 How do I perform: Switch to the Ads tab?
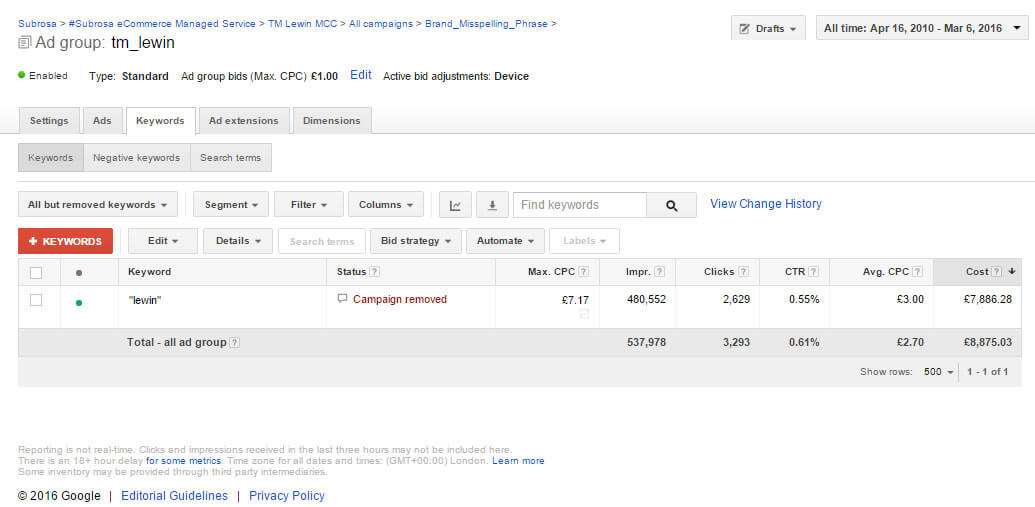pyautogui.click(x=102, y=121)
